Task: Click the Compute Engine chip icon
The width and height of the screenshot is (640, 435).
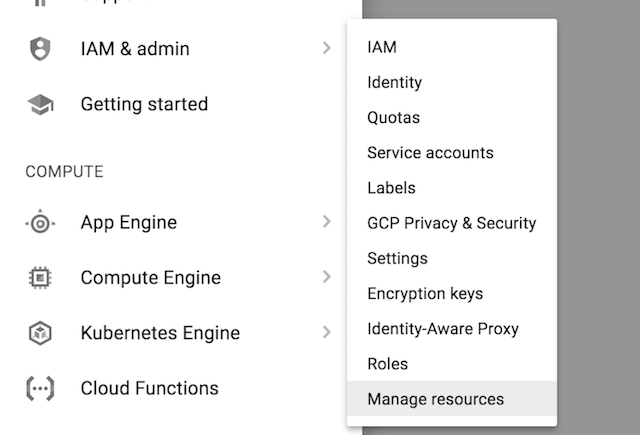Action: [x=40, y=278]
